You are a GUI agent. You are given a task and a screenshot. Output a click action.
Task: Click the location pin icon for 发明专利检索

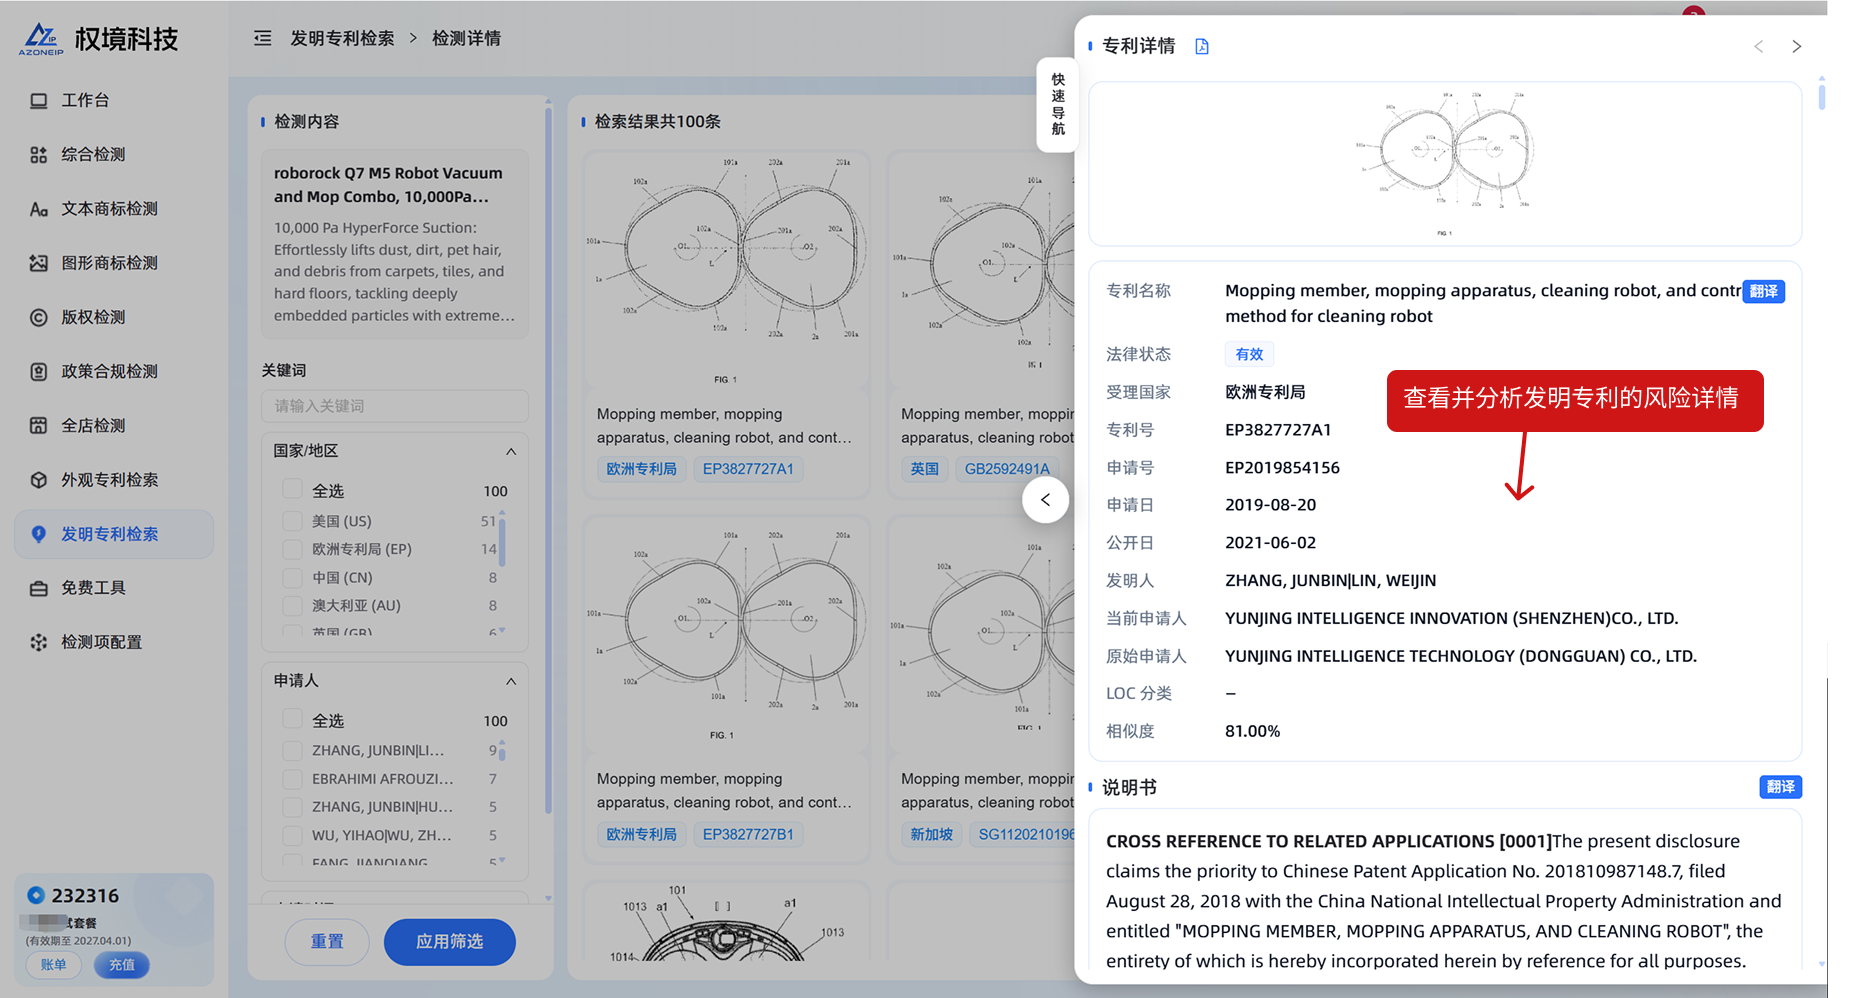pyautogui.click(x=39, y=534)
